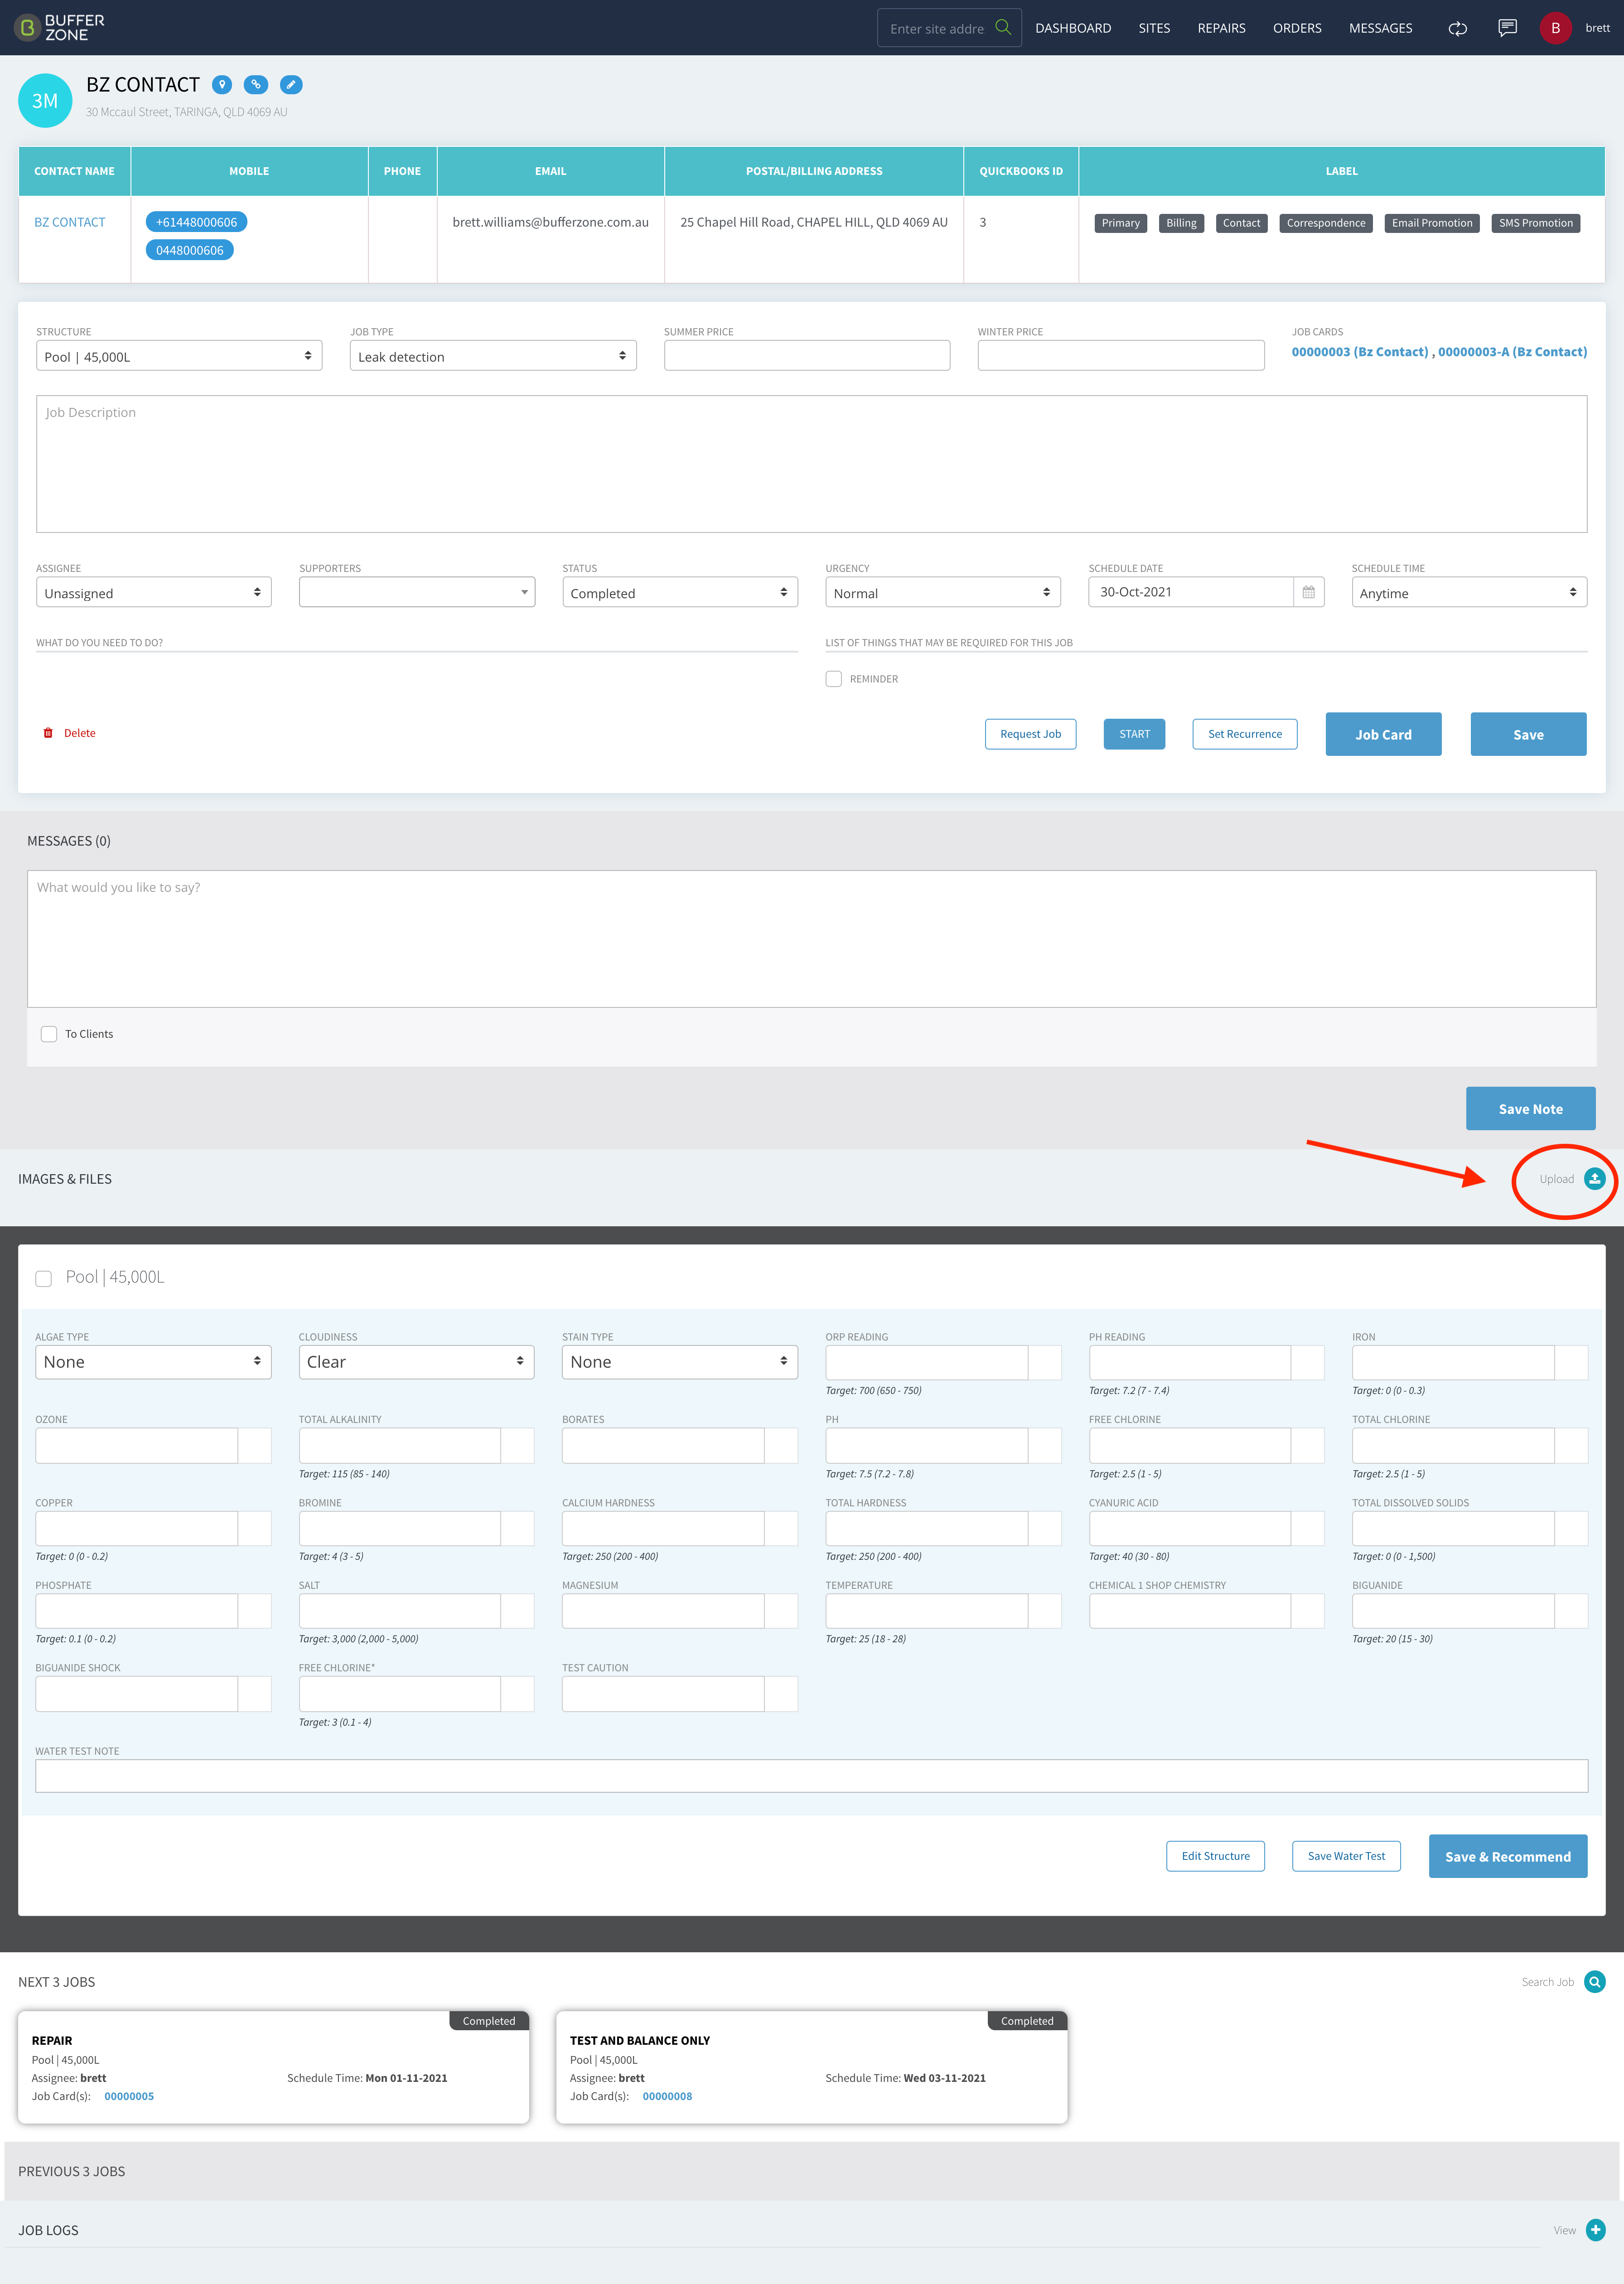Open the Urgency dropdown
This screenshot has height=2284, width=1624.
(943, 592)
